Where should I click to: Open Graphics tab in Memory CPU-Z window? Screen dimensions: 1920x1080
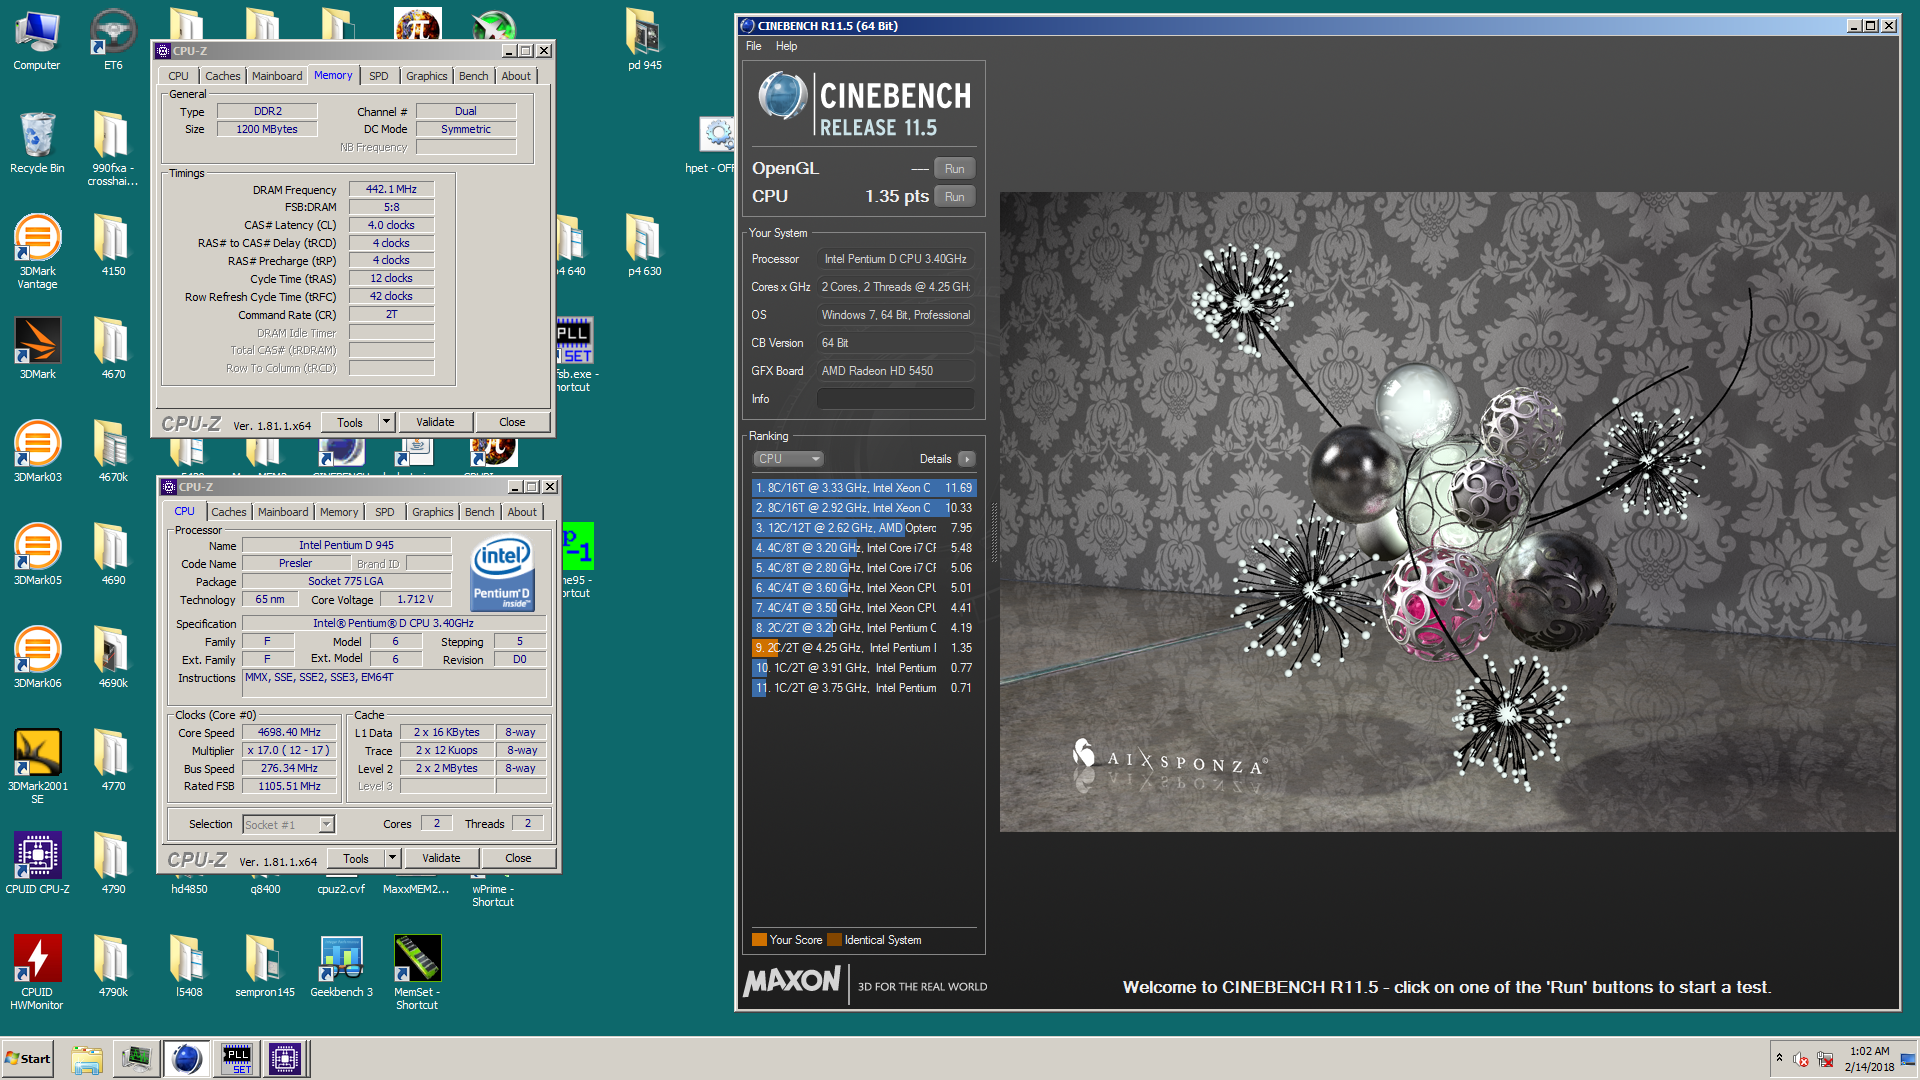[x=427, y=76]
